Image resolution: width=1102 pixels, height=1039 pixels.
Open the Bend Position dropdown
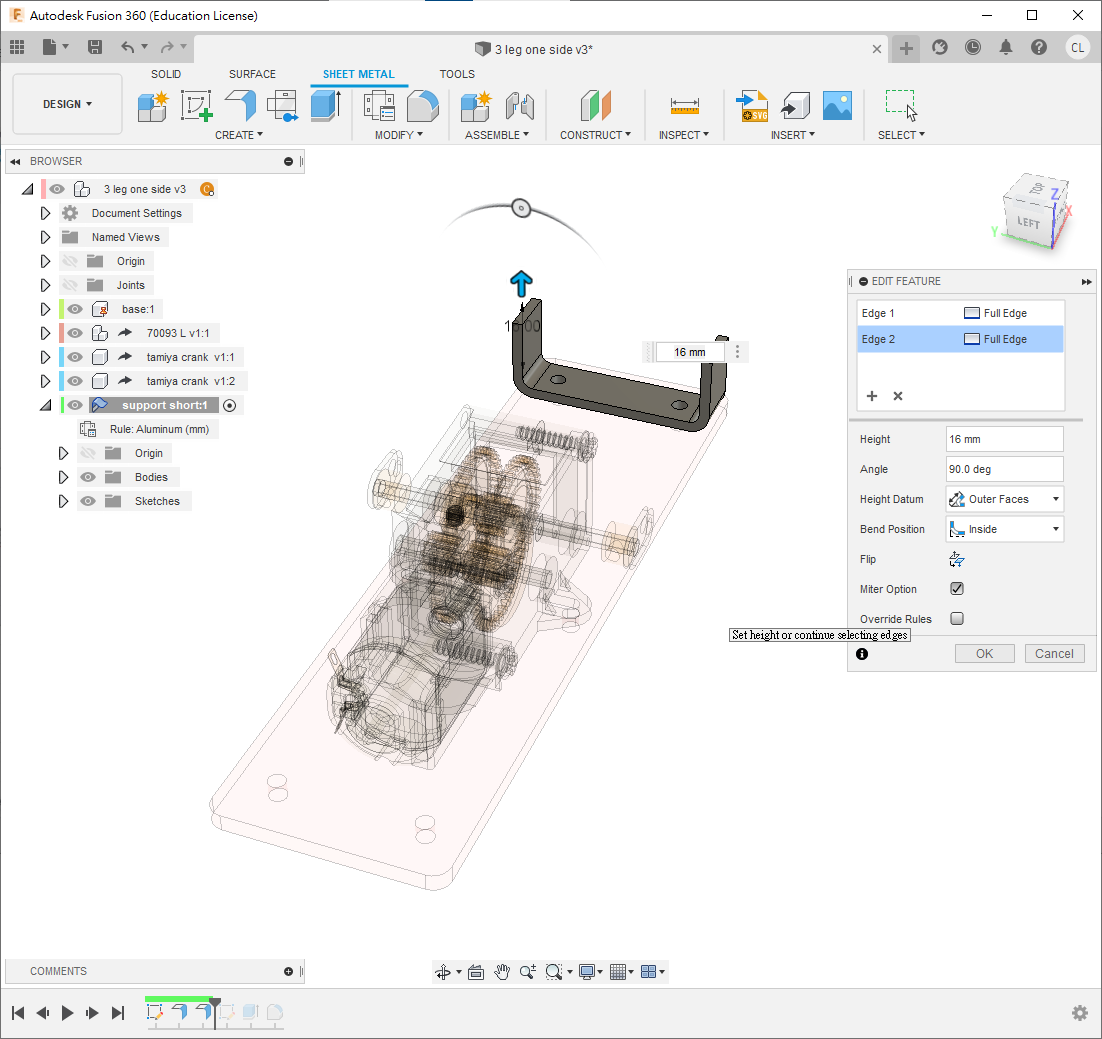click(x=1004, y=529)
